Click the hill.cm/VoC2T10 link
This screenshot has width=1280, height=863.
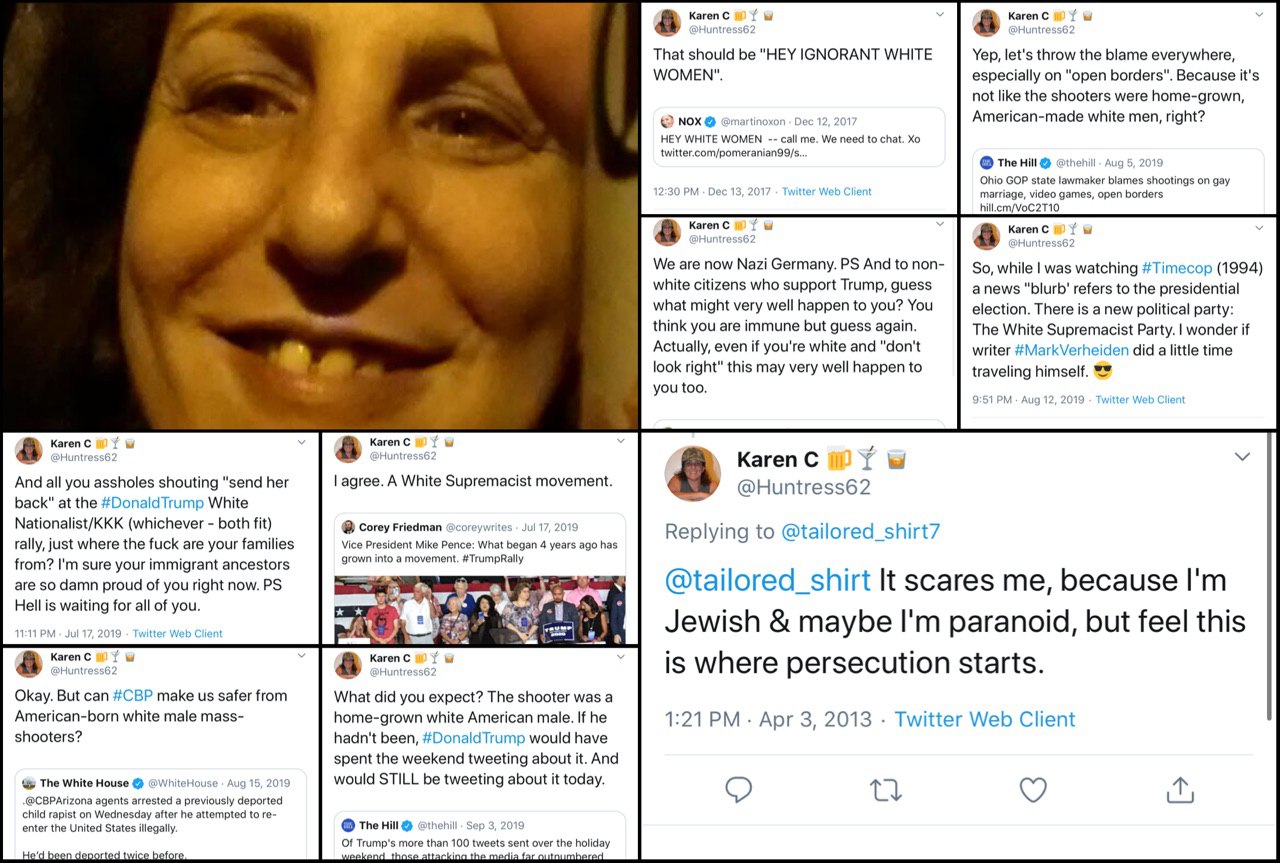[x=1020, y=208]
